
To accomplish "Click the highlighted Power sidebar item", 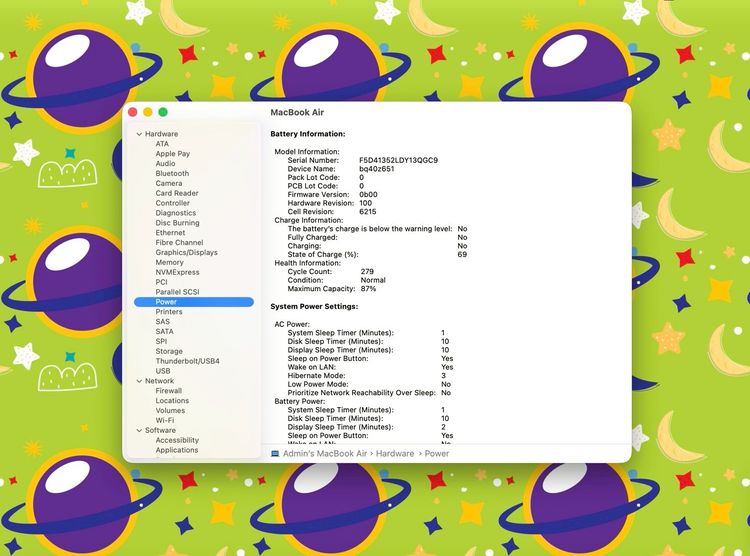I will 166,302.
